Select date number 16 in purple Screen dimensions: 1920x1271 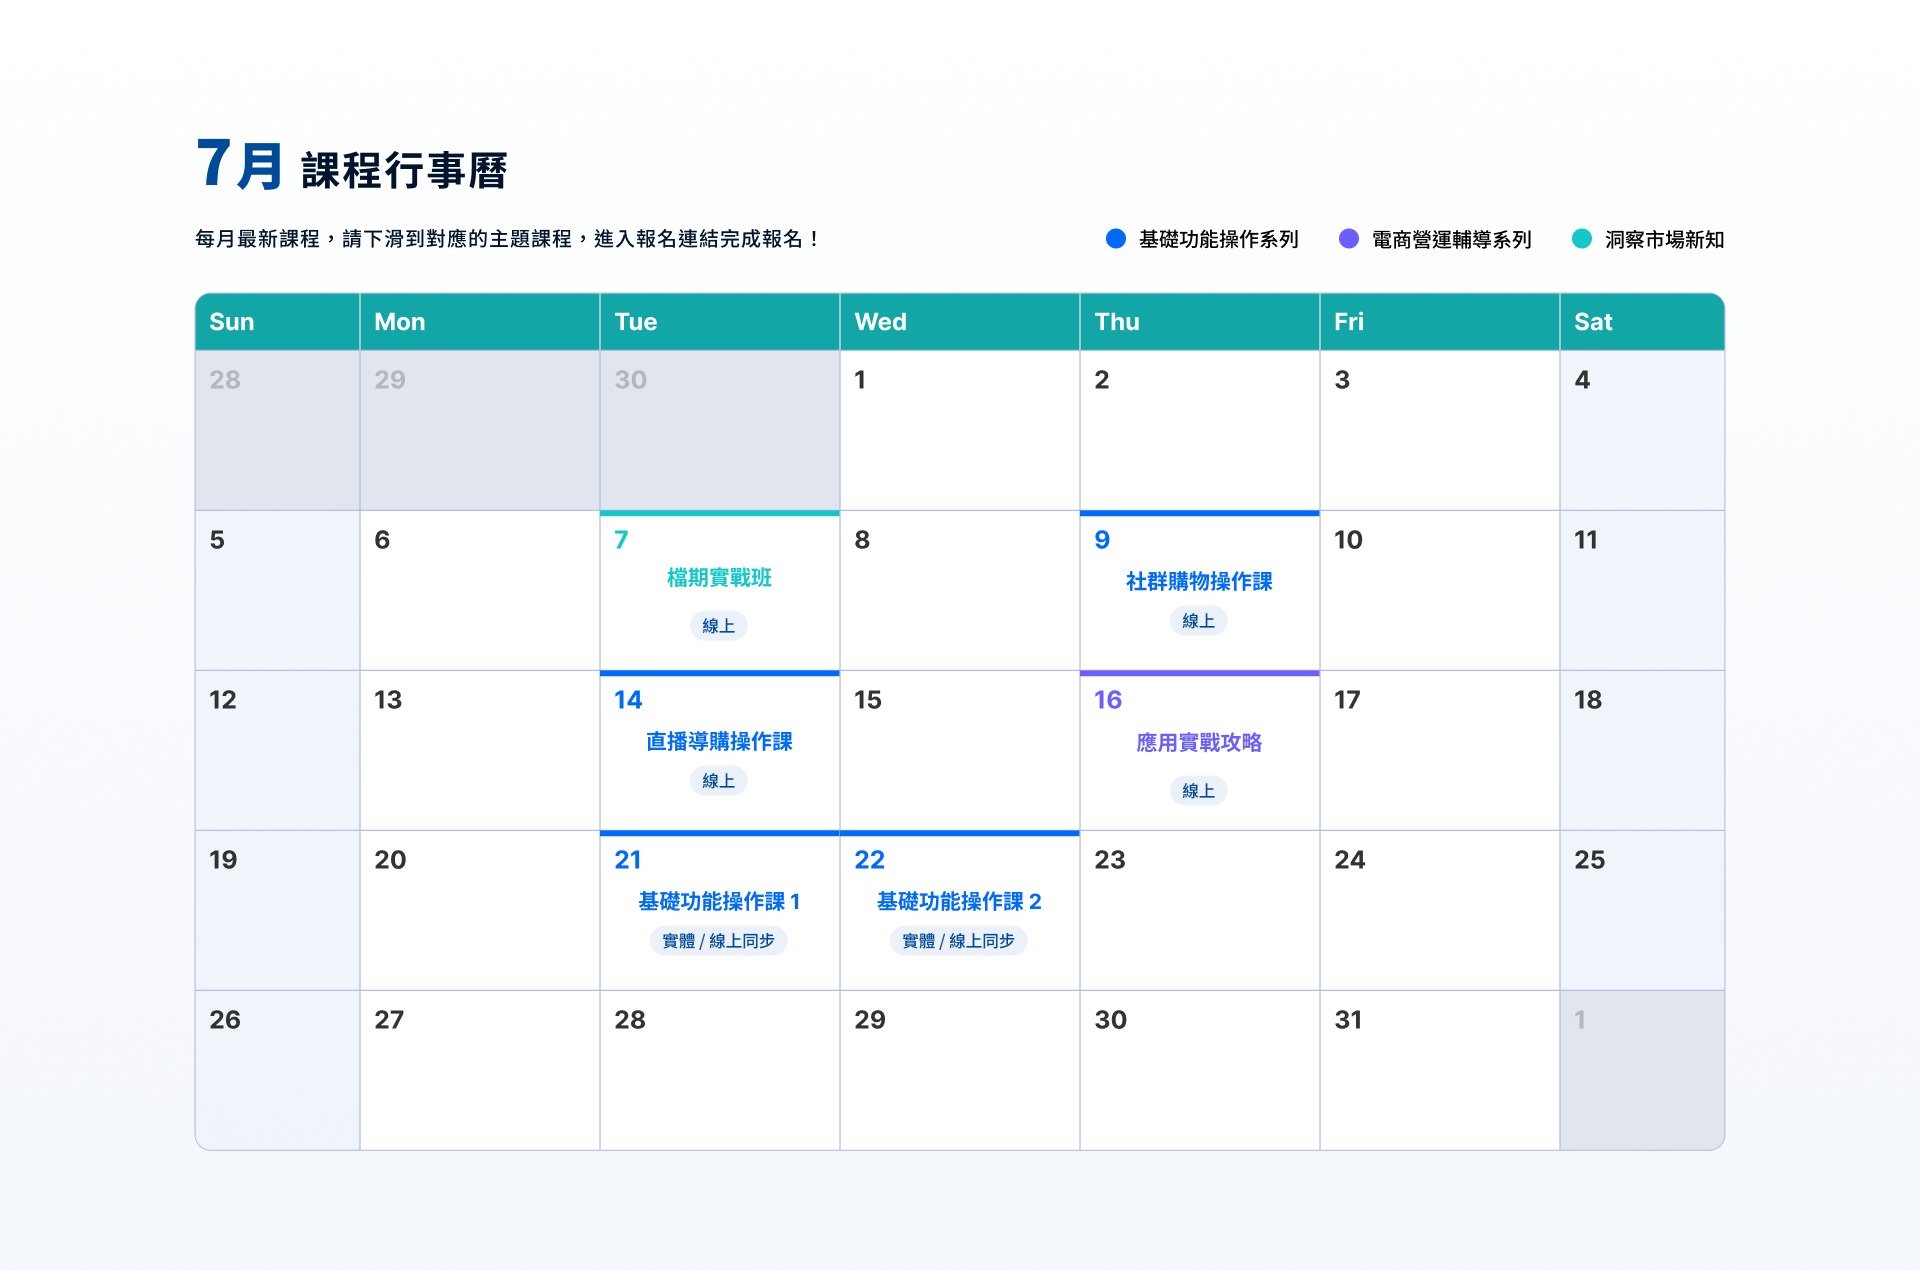click(1108, 700)
